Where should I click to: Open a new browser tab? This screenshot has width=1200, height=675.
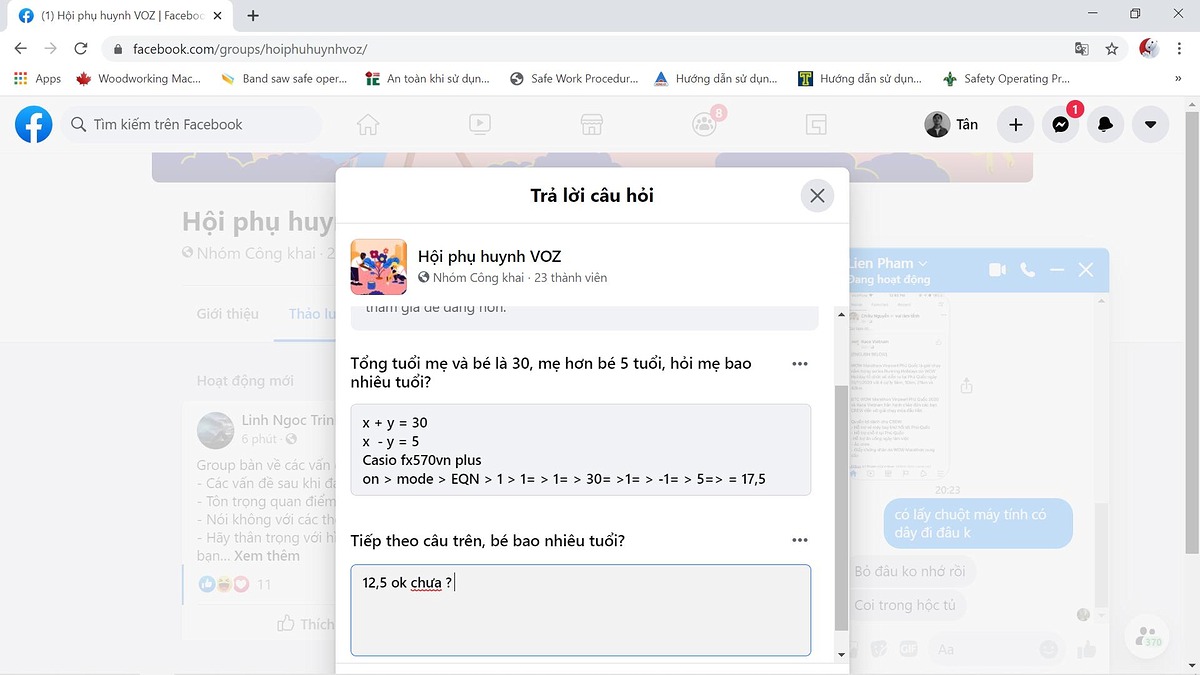pos(253,16)
